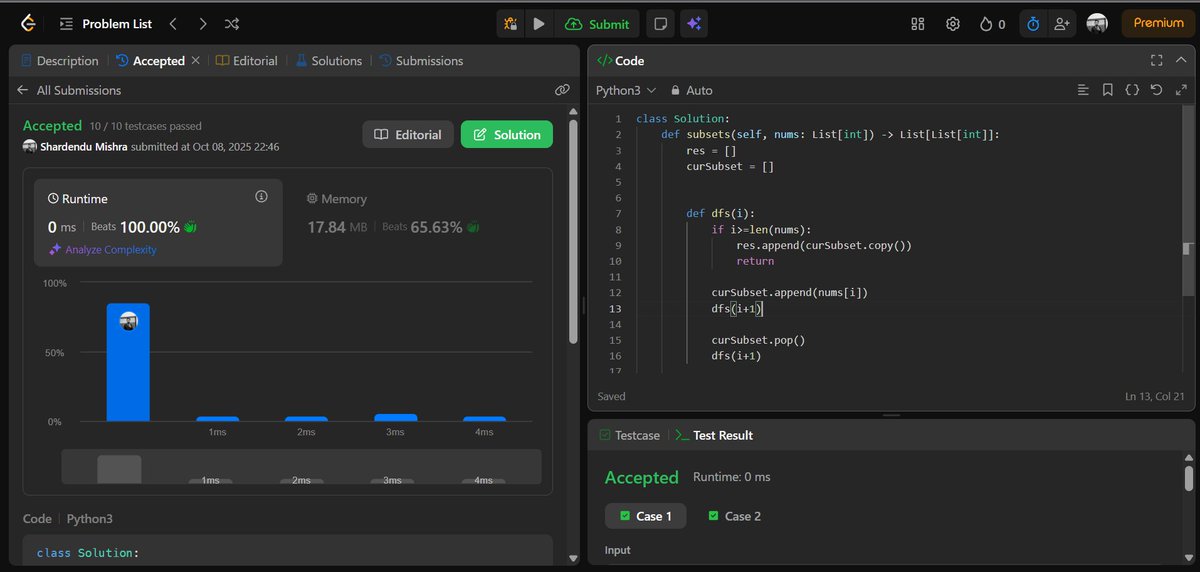Open the layout manager icon

[x=919, y=24]
